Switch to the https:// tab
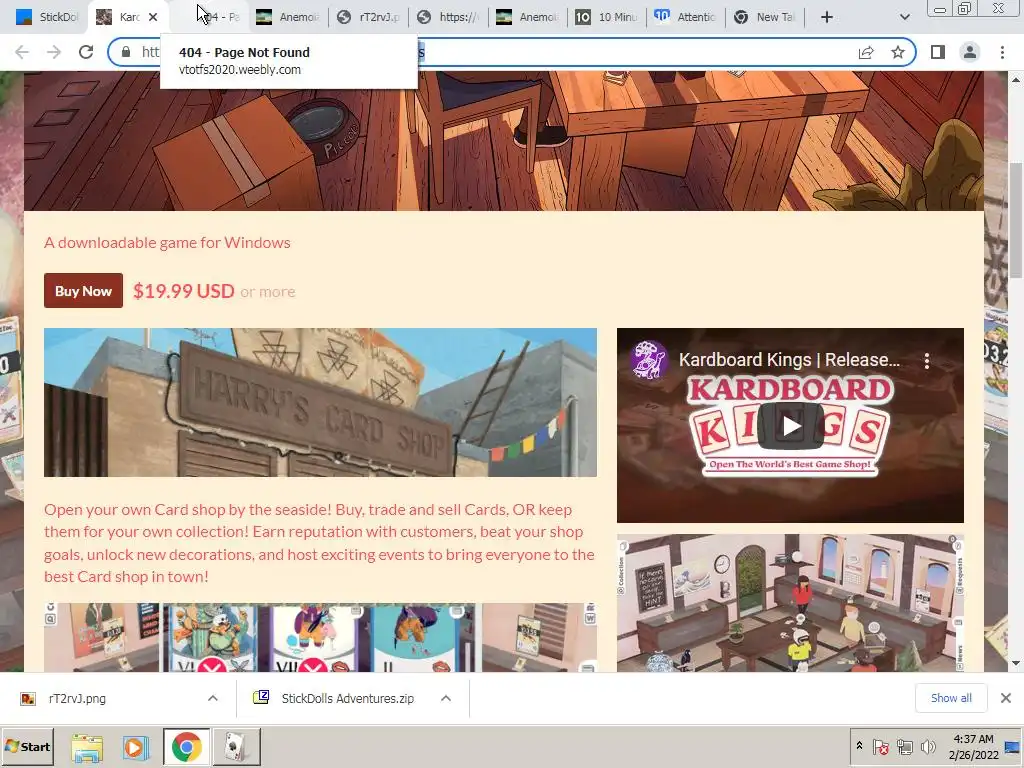Viewport: 1024px width, 768px height. point(448,18)
